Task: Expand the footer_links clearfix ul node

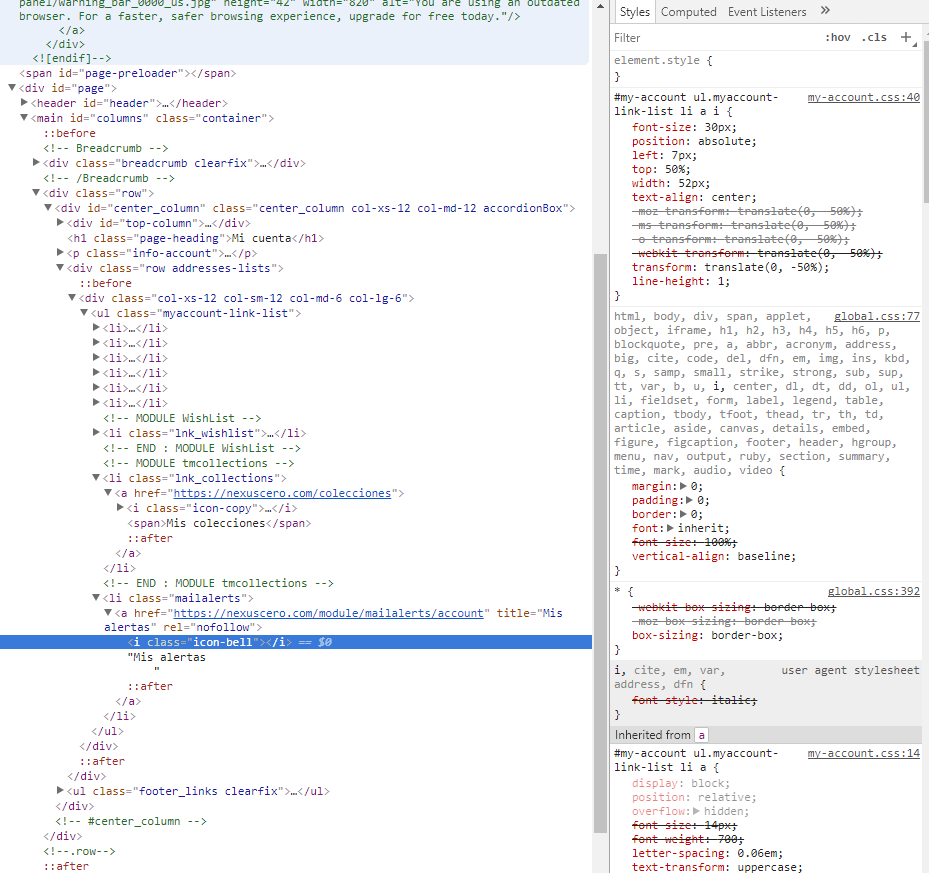Action: click(x=60, y=790)
